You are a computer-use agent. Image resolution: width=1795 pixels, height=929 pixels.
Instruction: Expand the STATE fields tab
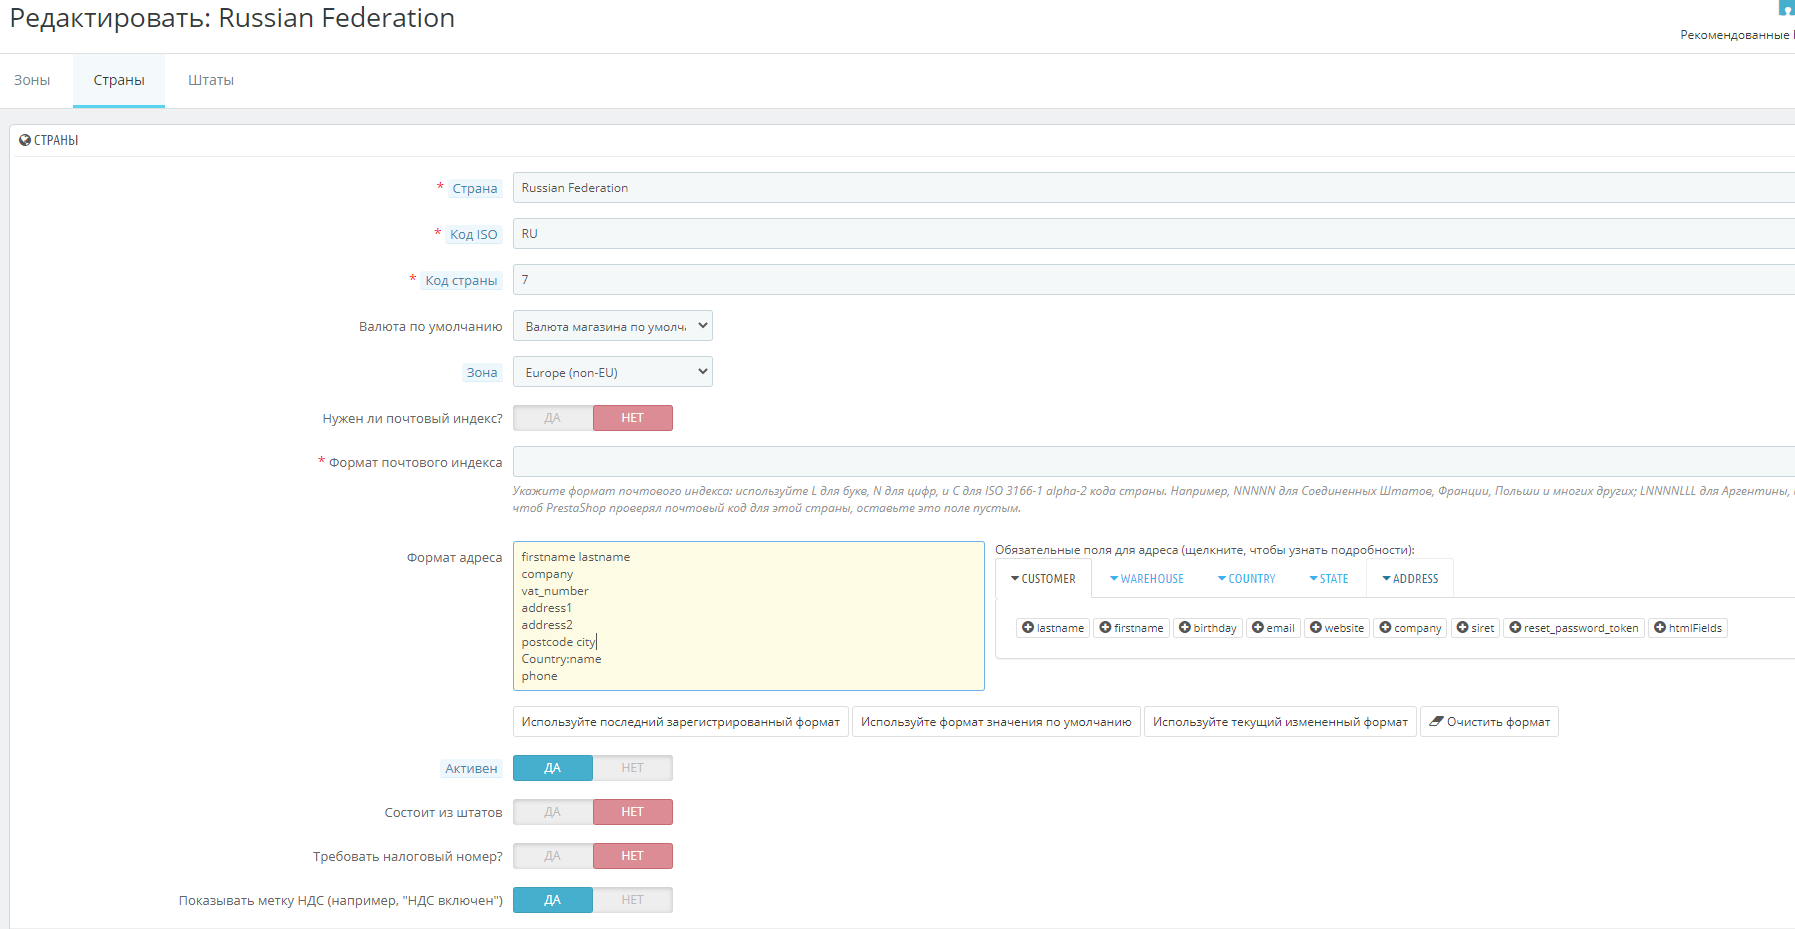(x=1329, y=579)
